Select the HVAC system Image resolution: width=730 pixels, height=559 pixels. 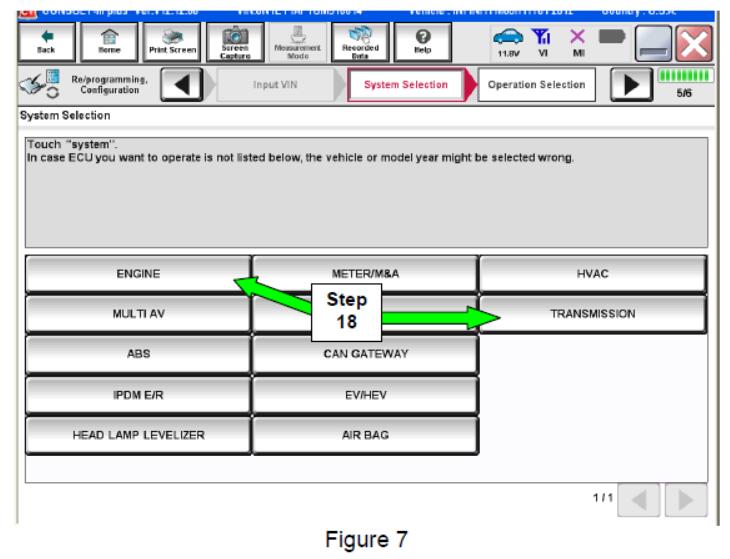pos(593,274)
